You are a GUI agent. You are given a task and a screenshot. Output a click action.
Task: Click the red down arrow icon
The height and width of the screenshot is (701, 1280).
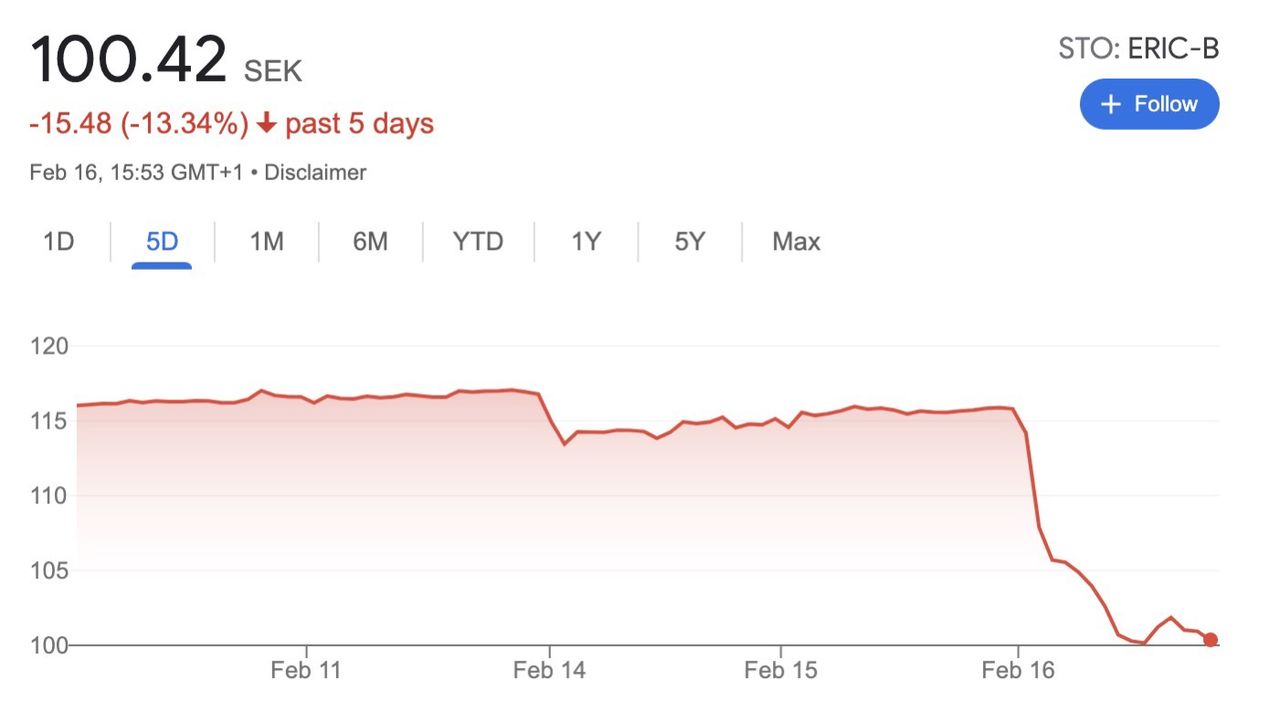266,124
